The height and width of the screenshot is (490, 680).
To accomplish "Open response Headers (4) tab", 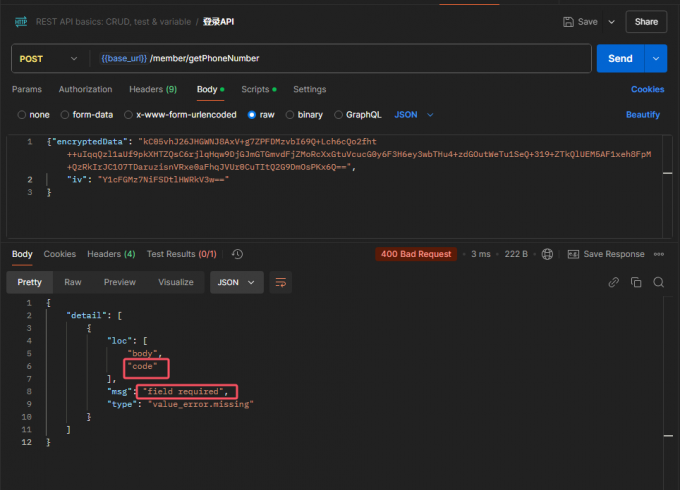I will point(111,254).
